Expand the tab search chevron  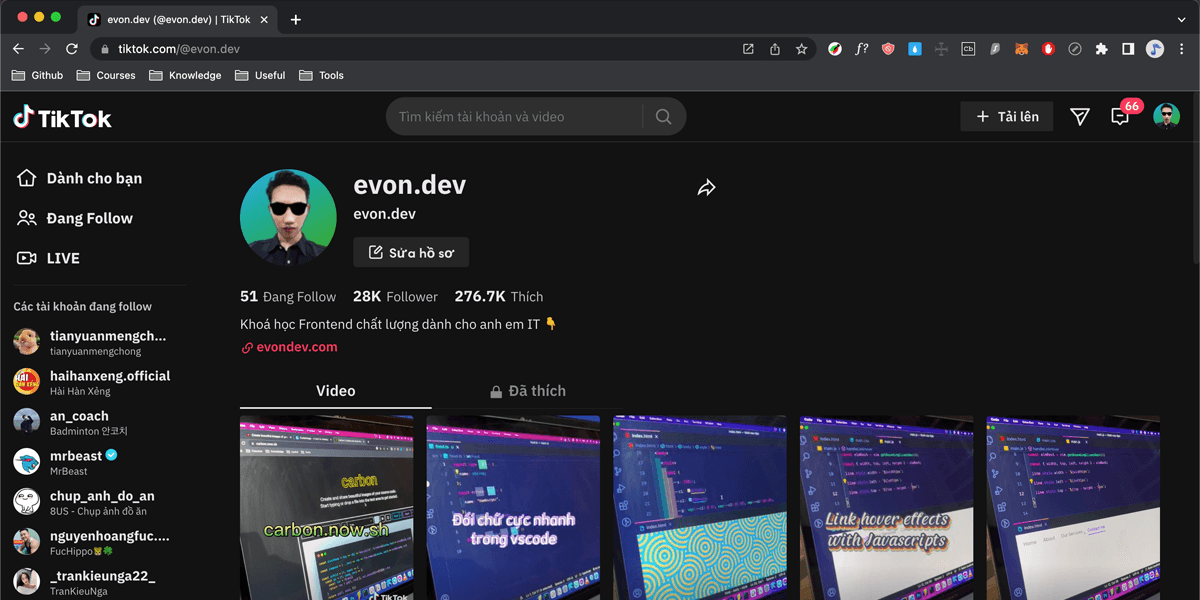coord(1181,19)
